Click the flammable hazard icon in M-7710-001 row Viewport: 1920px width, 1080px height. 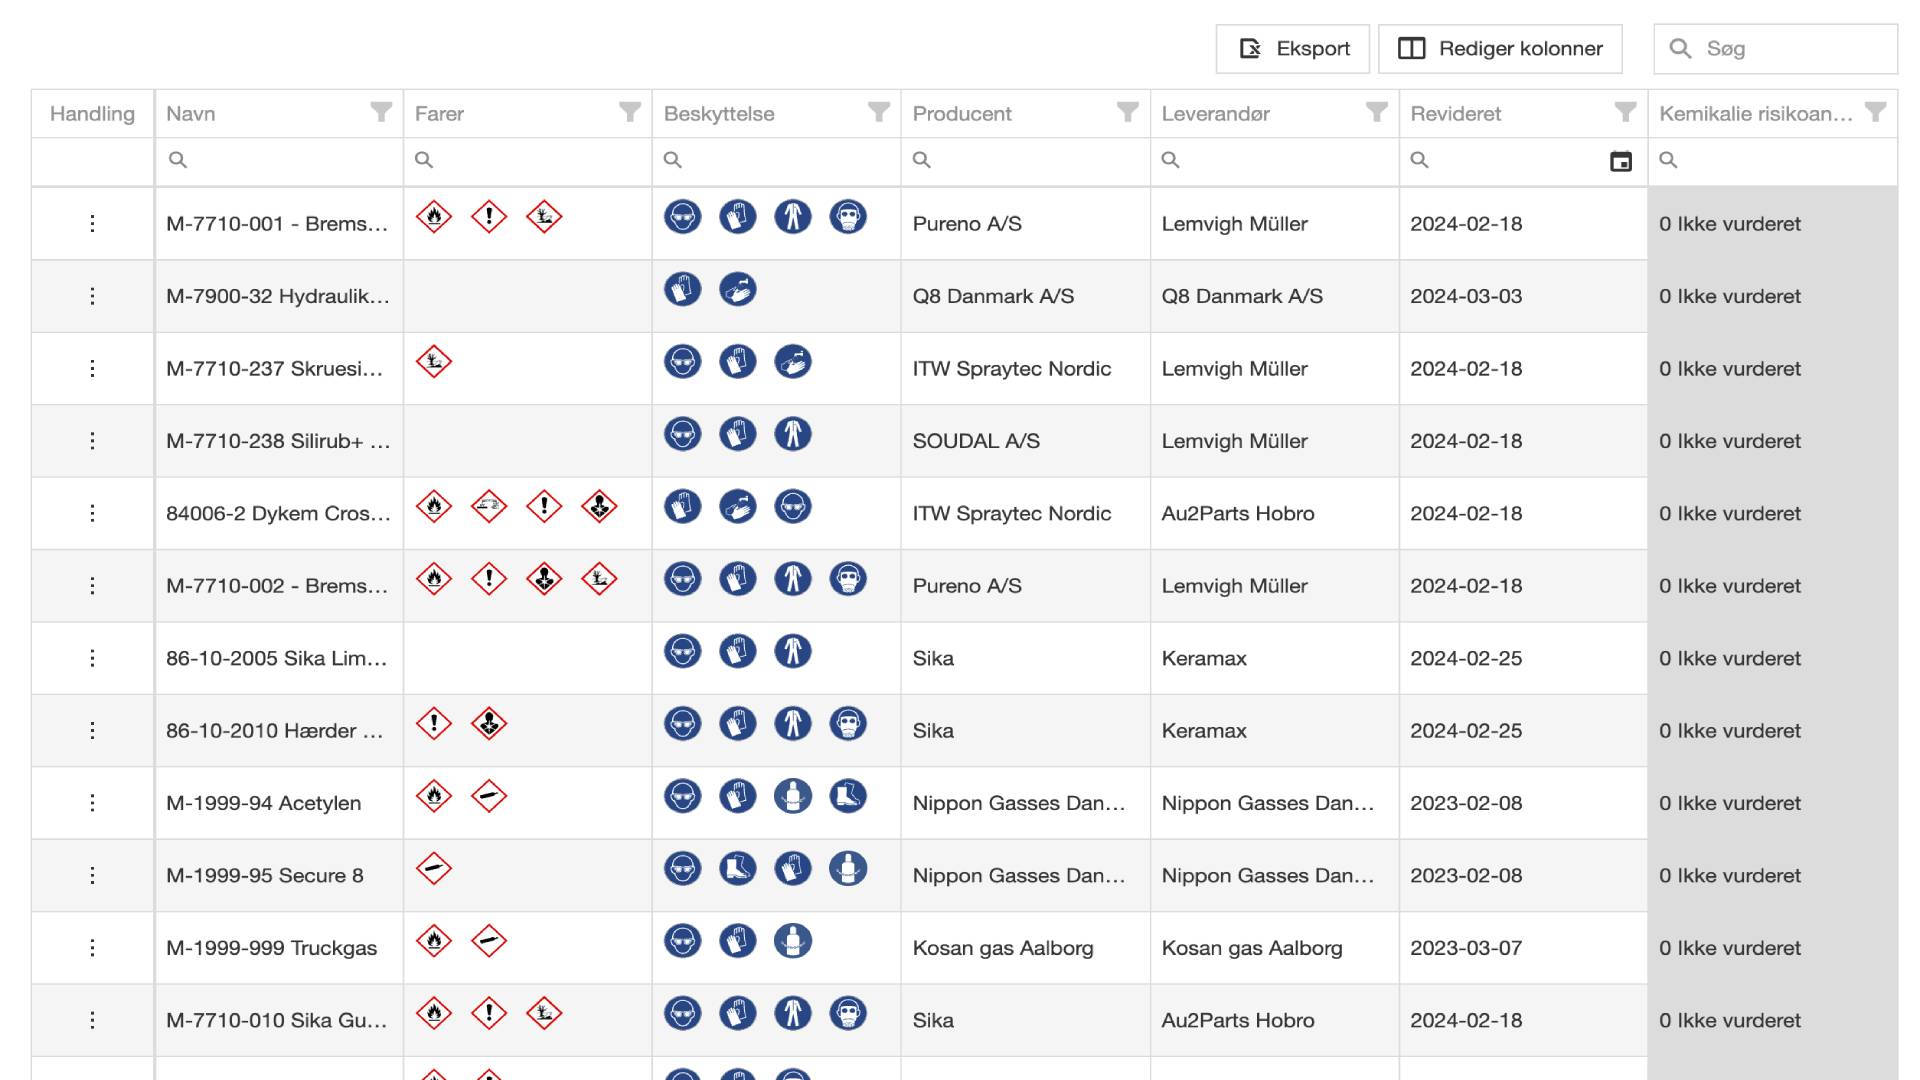434,216
